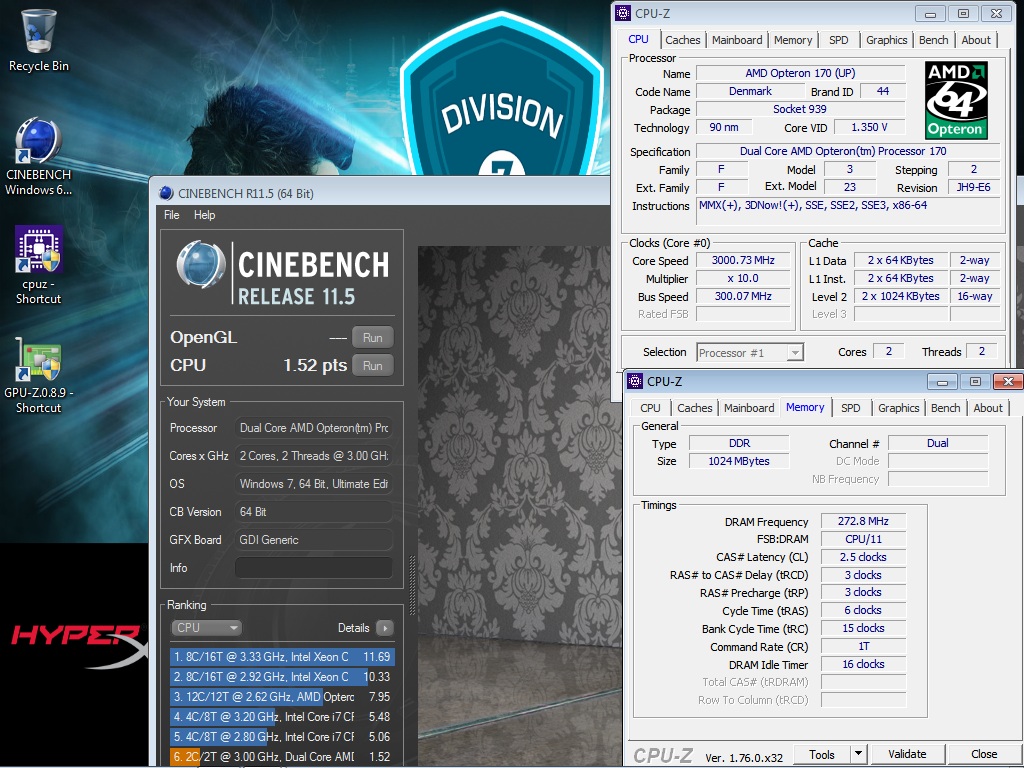1024x768 pixels.
Task: Click the panel splitter handle beside Your System
Action: click(412, 585)
